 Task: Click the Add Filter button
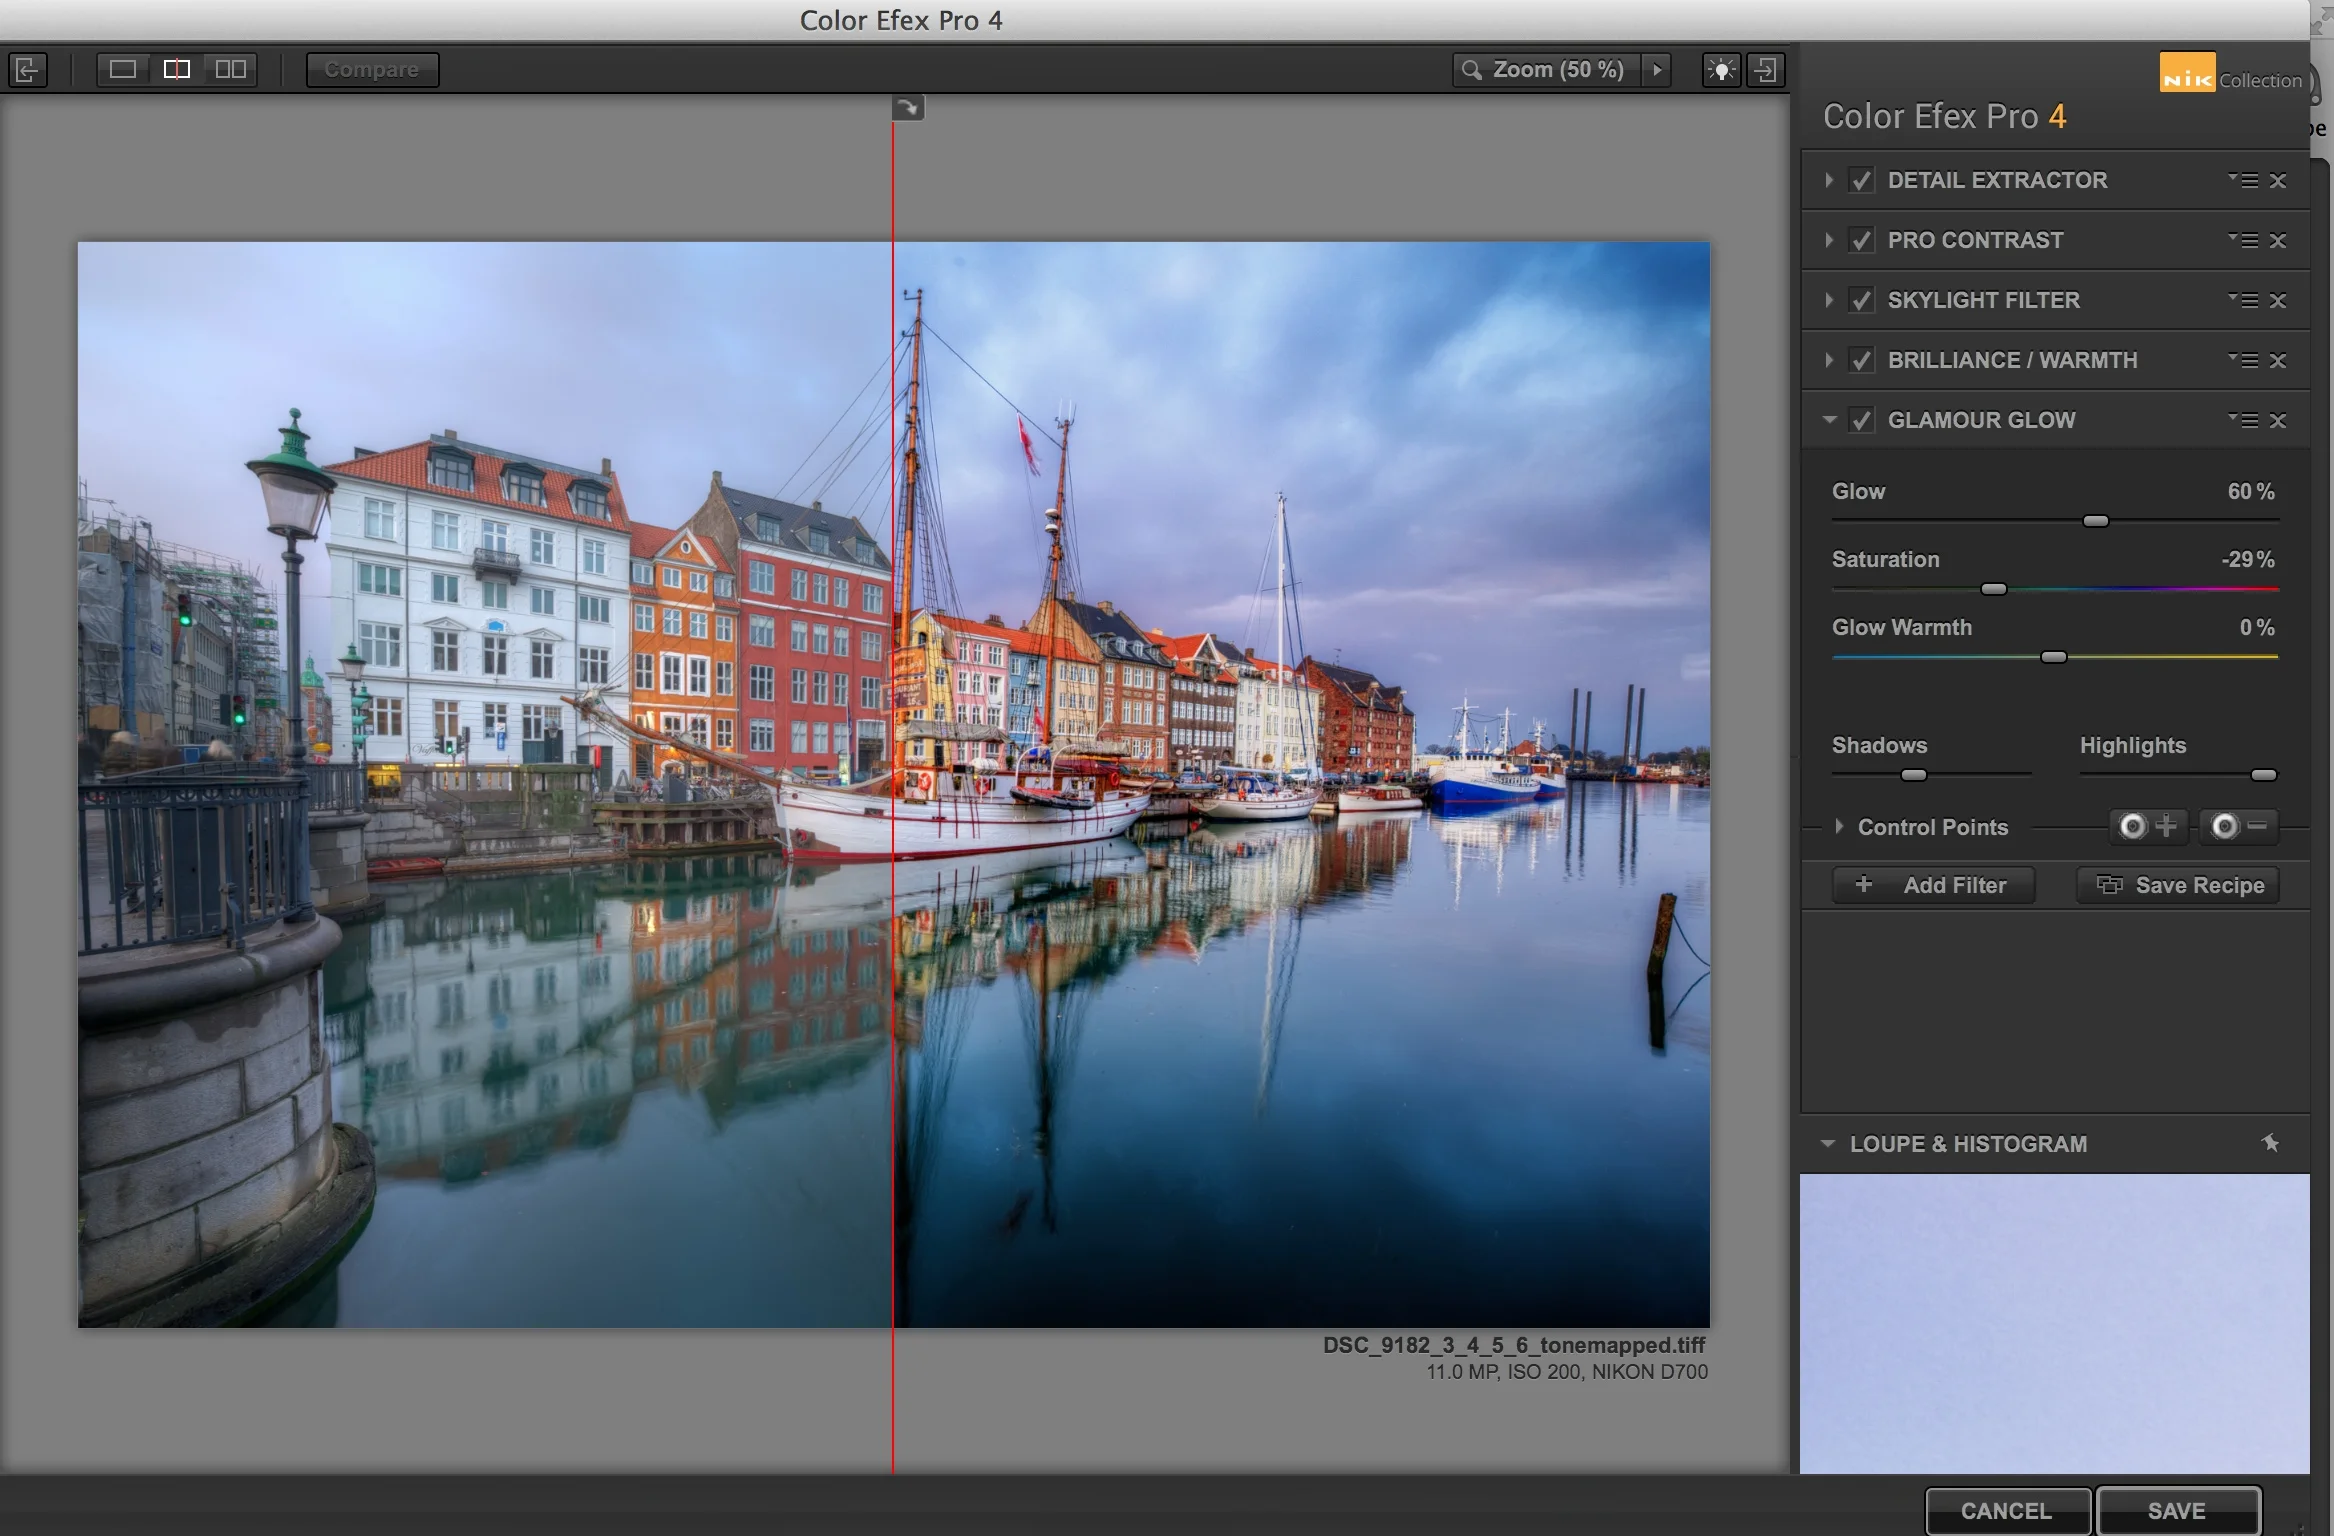coord(1933,885)
